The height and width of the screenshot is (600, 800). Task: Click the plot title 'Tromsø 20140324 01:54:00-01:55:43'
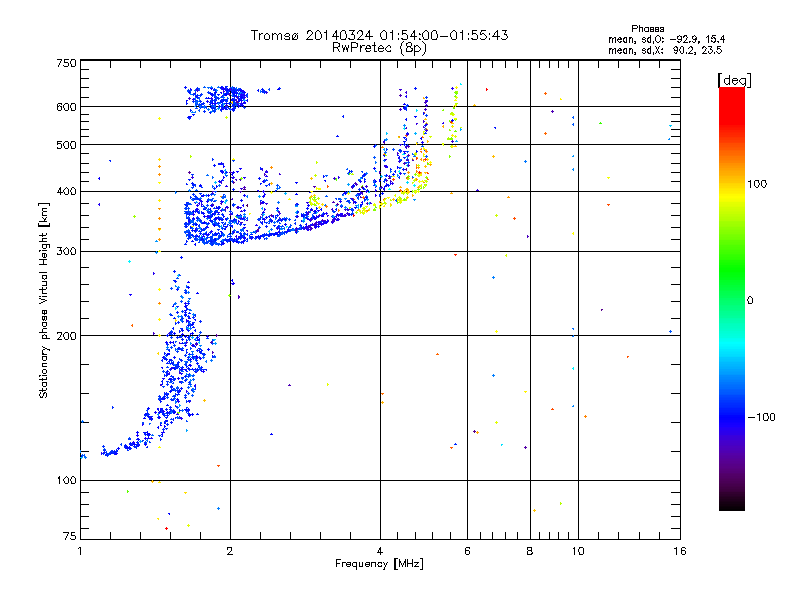pyautogui.click(x=379, y=35)
